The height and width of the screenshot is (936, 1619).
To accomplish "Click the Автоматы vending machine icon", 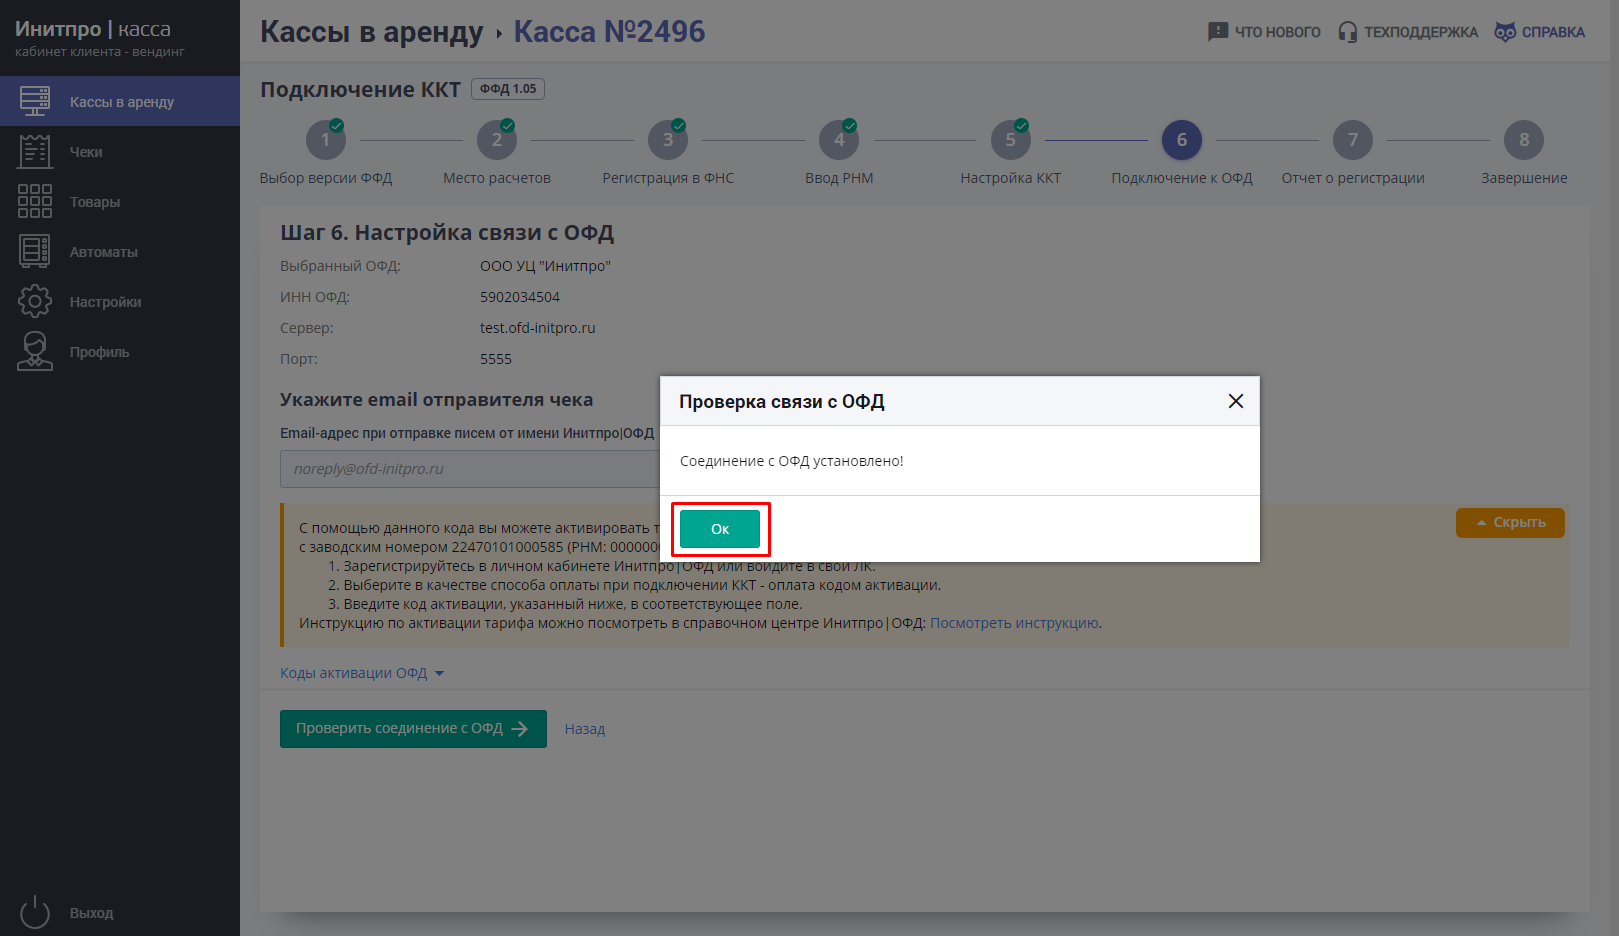I will [x=35, y=251].
